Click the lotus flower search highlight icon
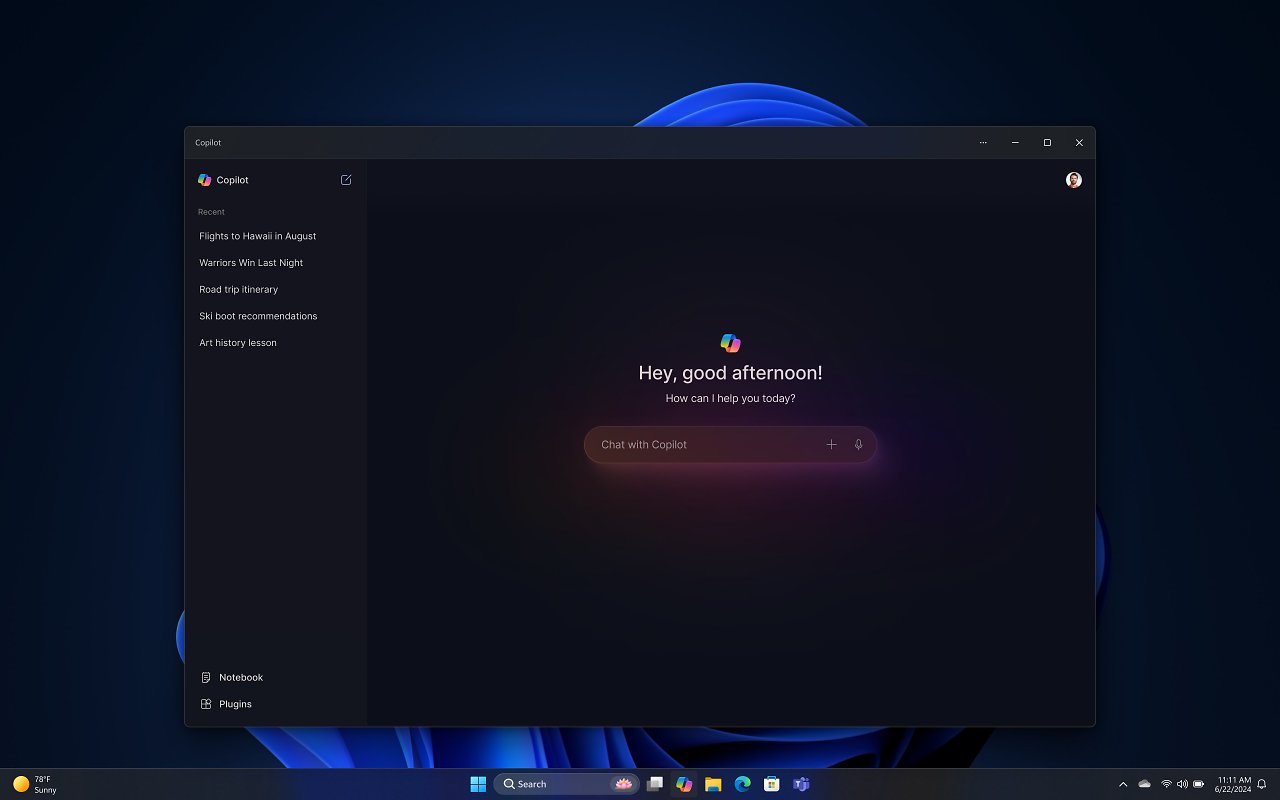 pos(623,784)
